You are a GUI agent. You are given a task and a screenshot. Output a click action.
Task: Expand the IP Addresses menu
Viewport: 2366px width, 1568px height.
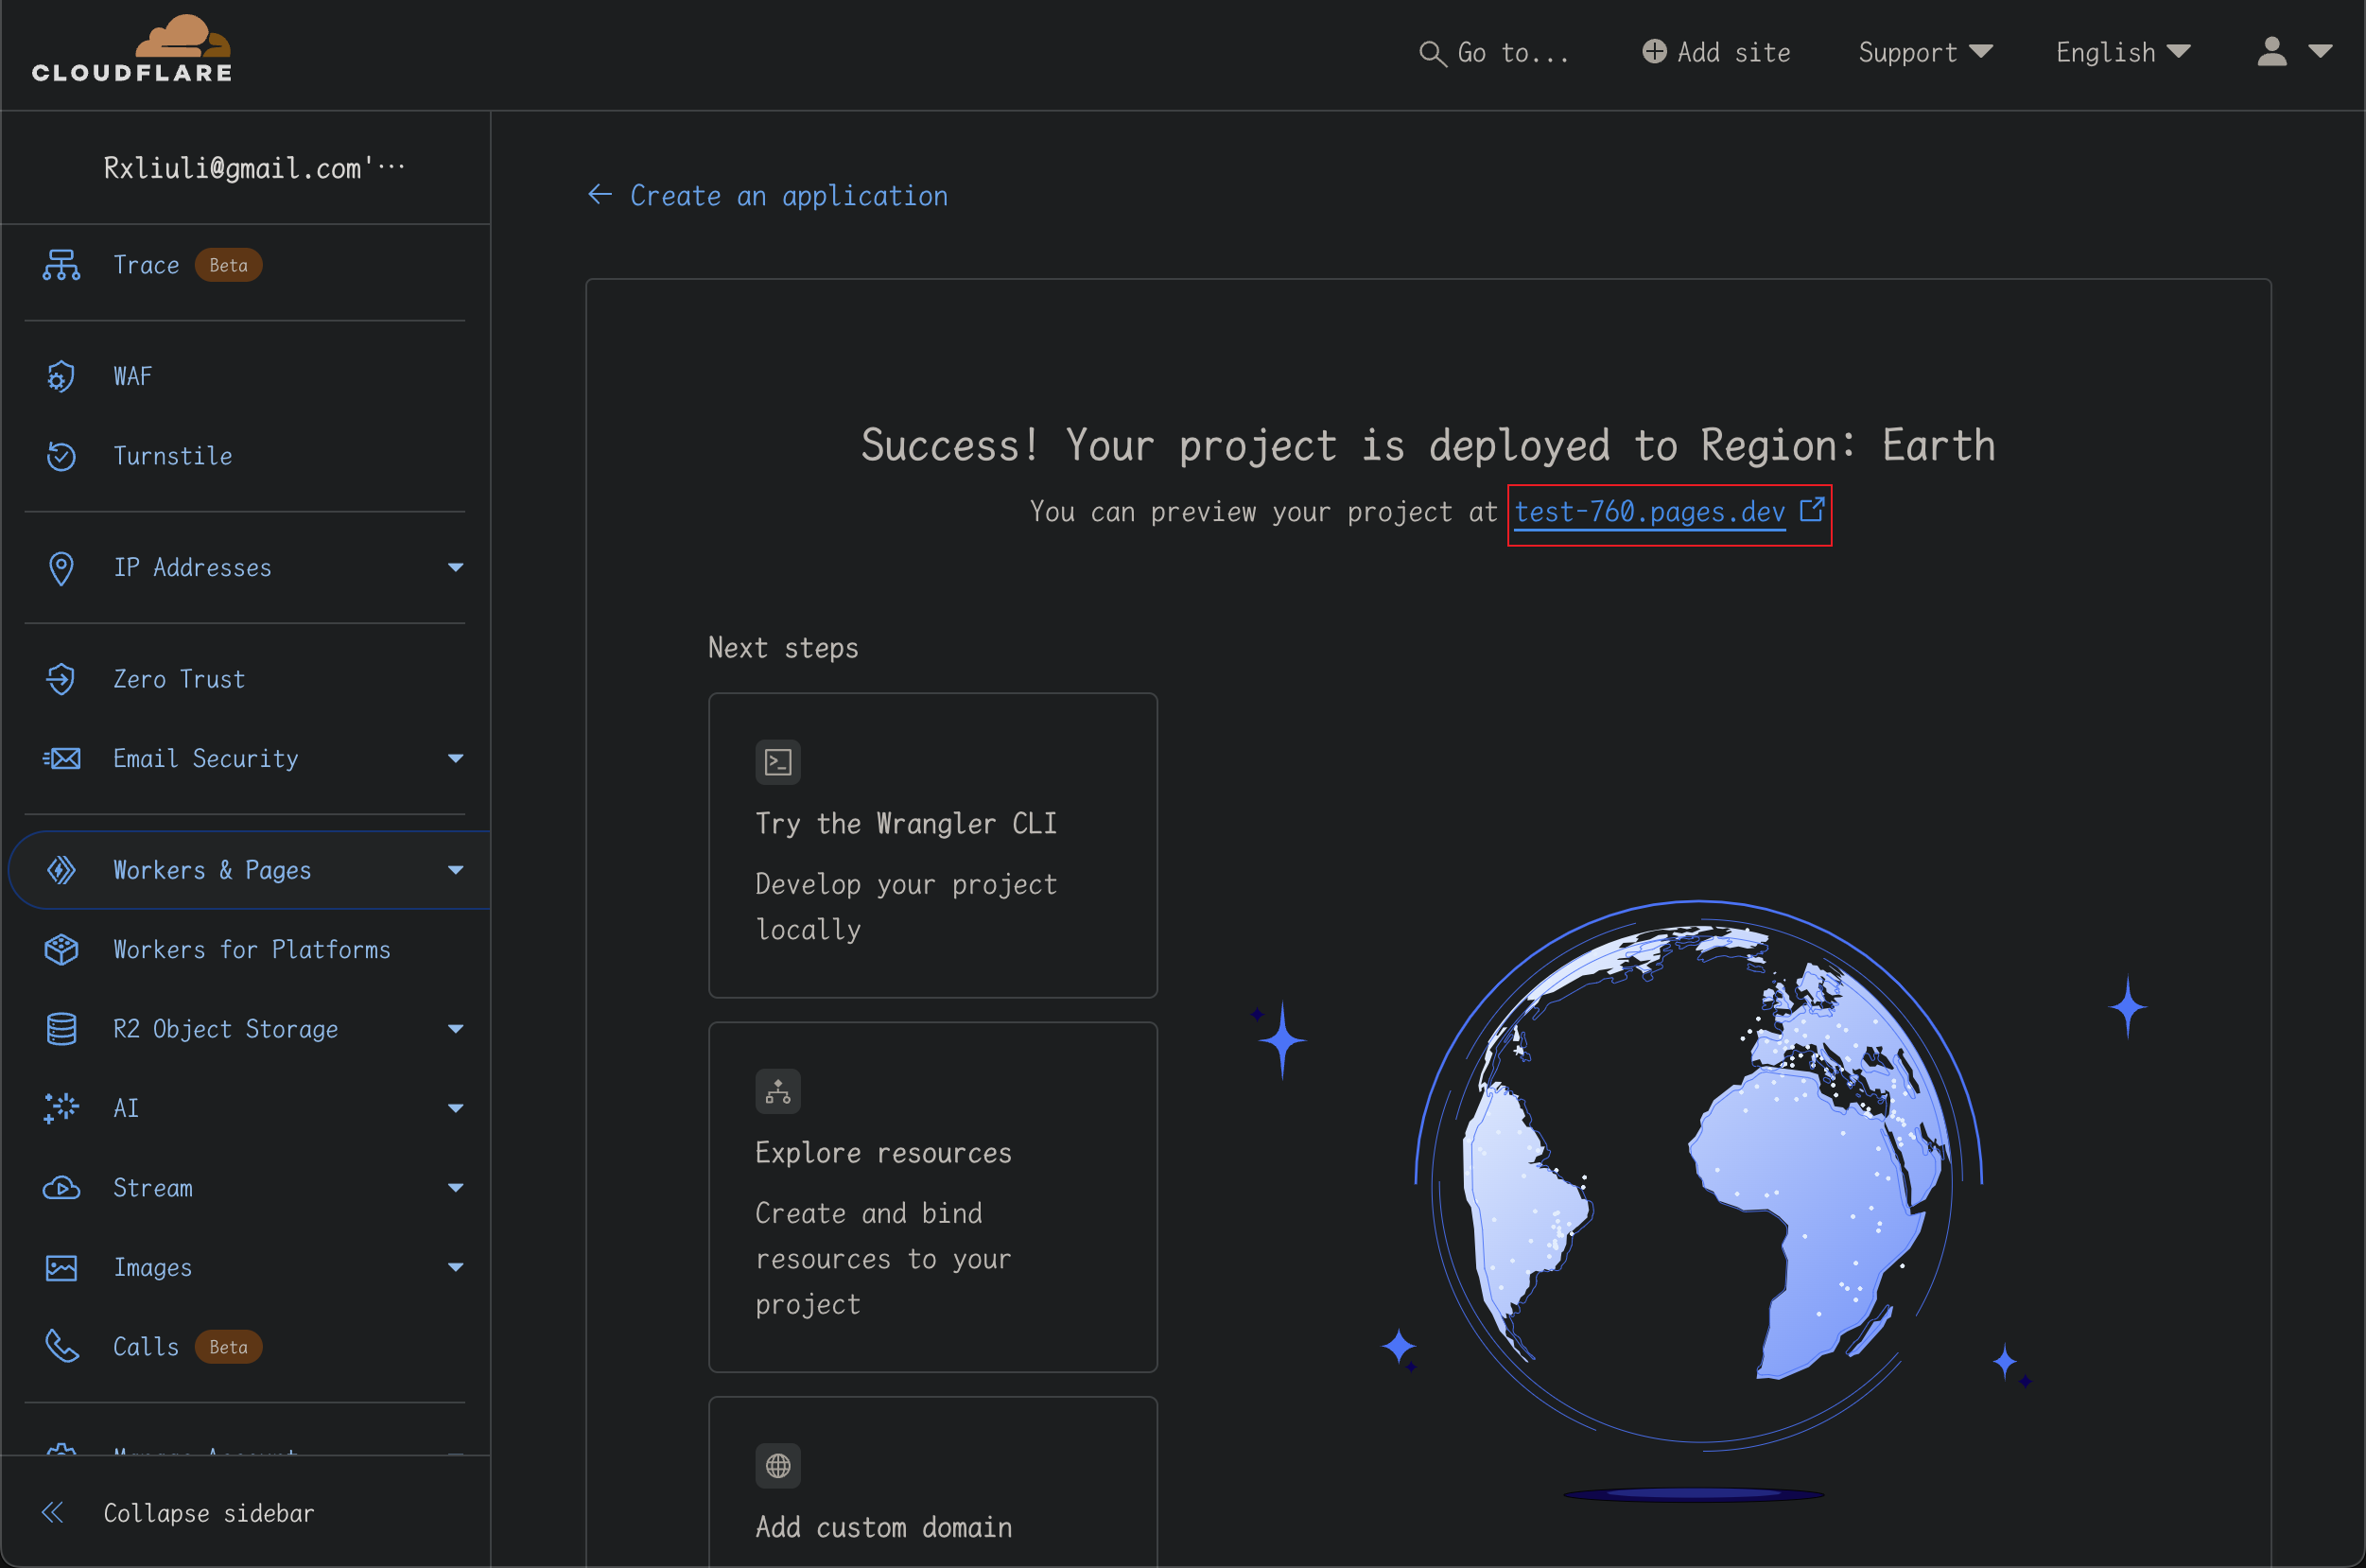click(x=455, y=567)
